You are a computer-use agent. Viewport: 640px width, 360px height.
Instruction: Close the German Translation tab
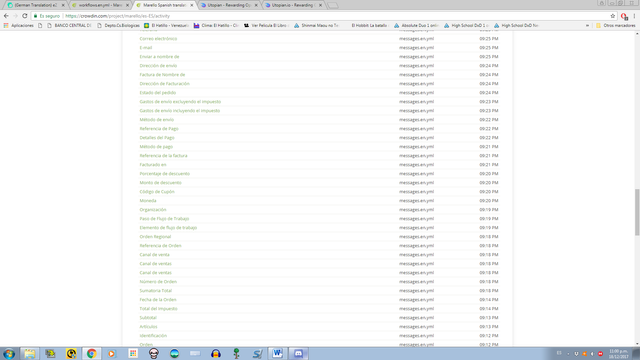click(x=63, y=5)
